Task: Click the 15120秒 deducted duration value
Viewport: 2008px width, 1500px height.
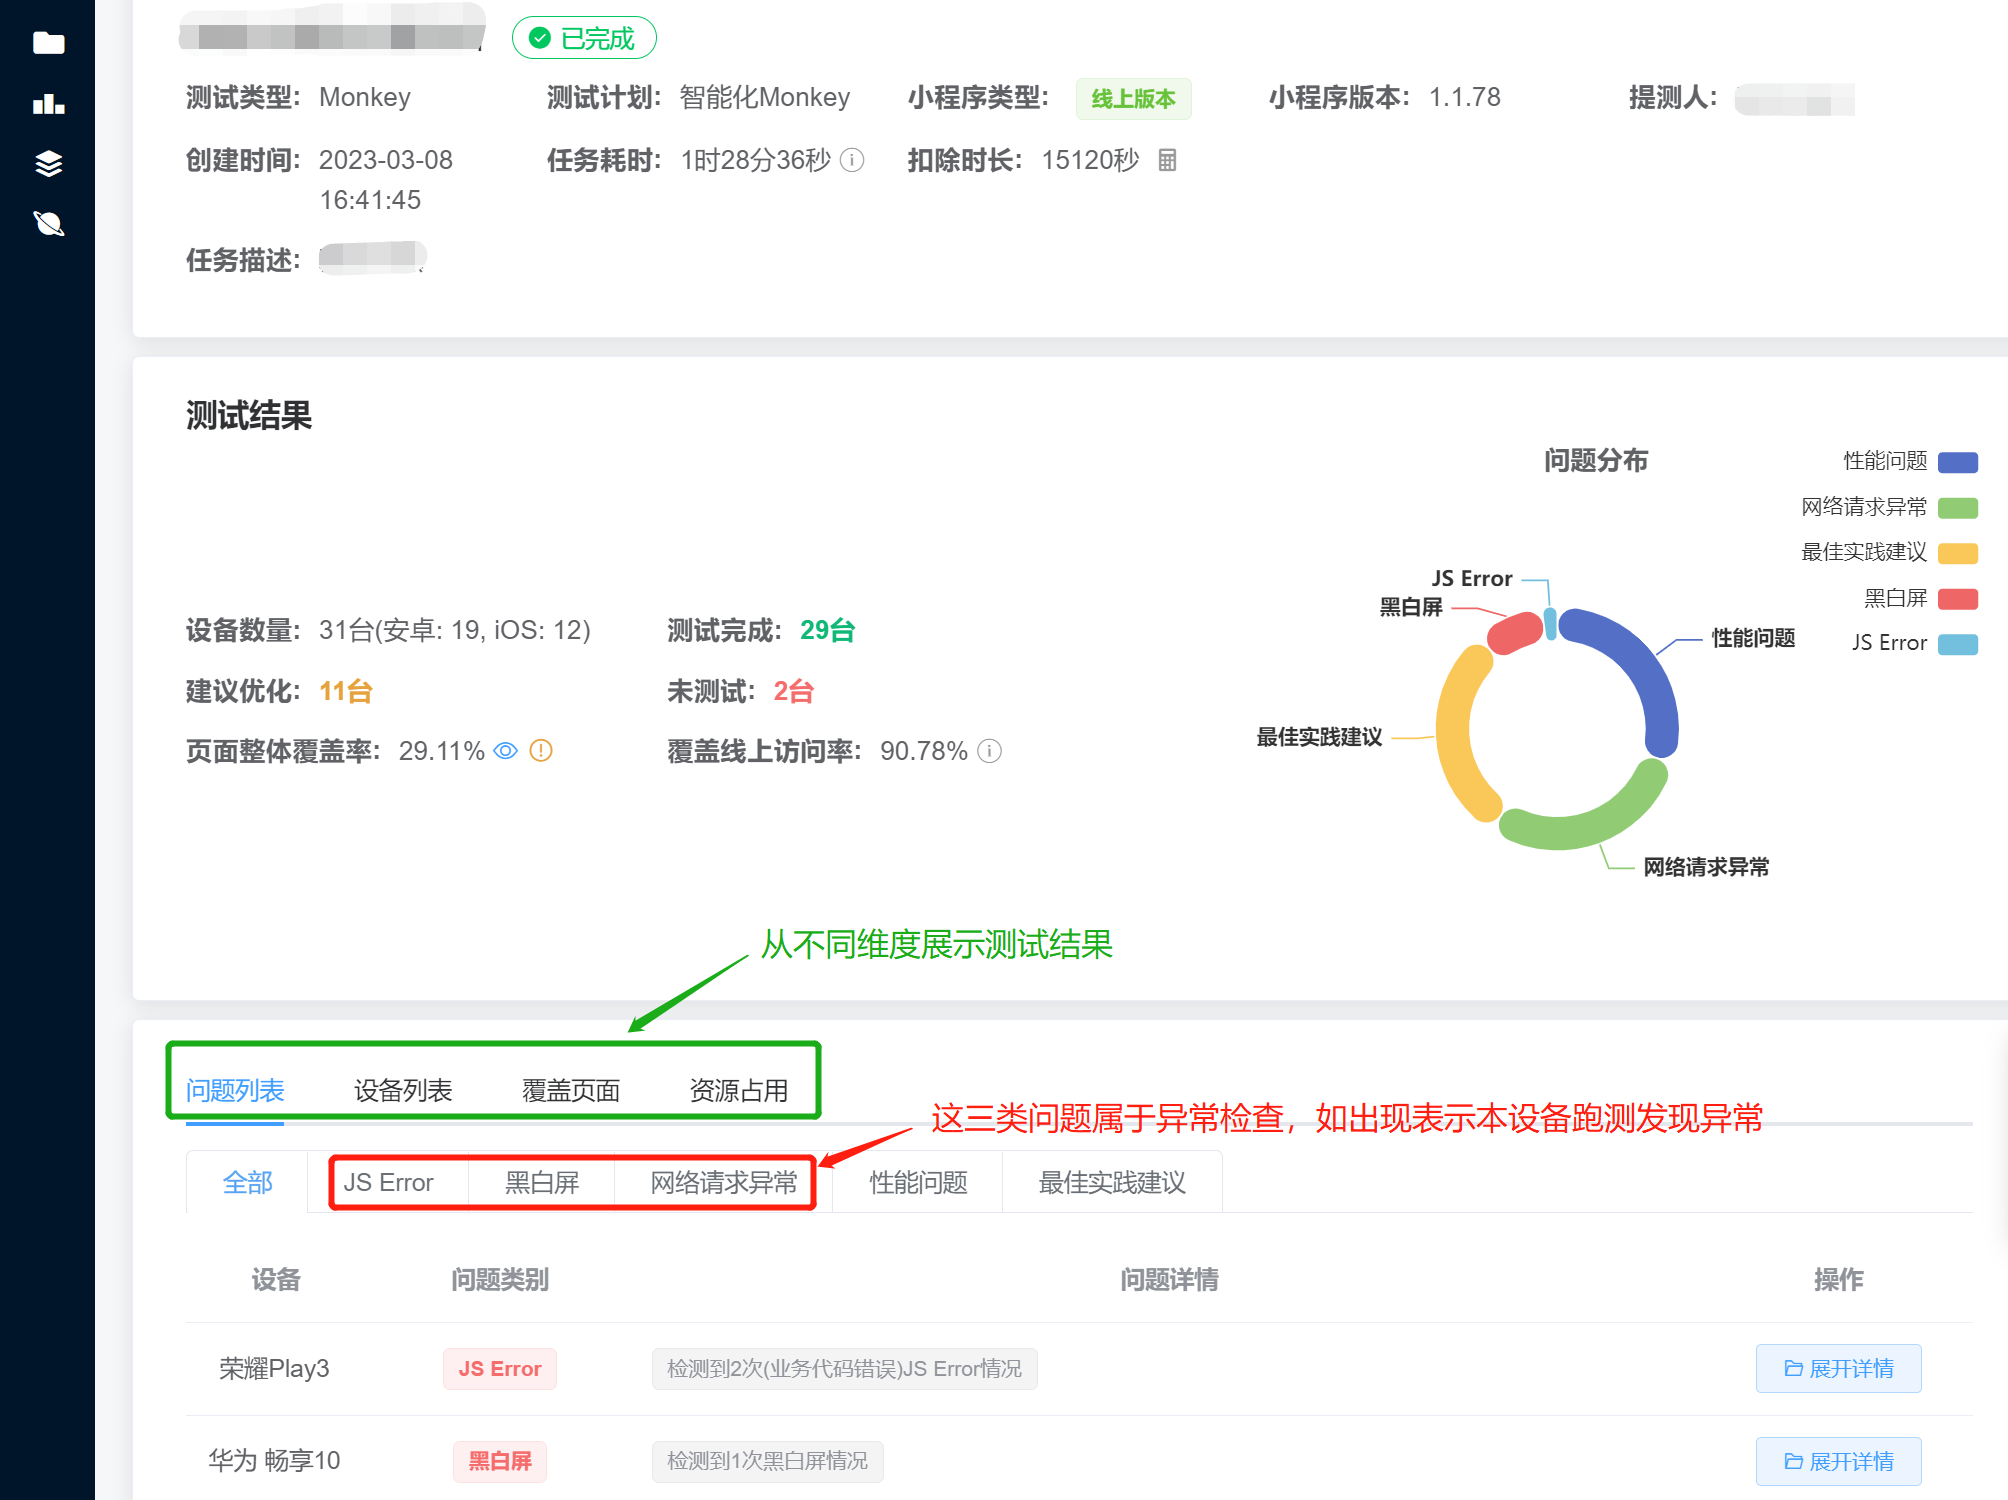Action: click(x=1090, y=160)
